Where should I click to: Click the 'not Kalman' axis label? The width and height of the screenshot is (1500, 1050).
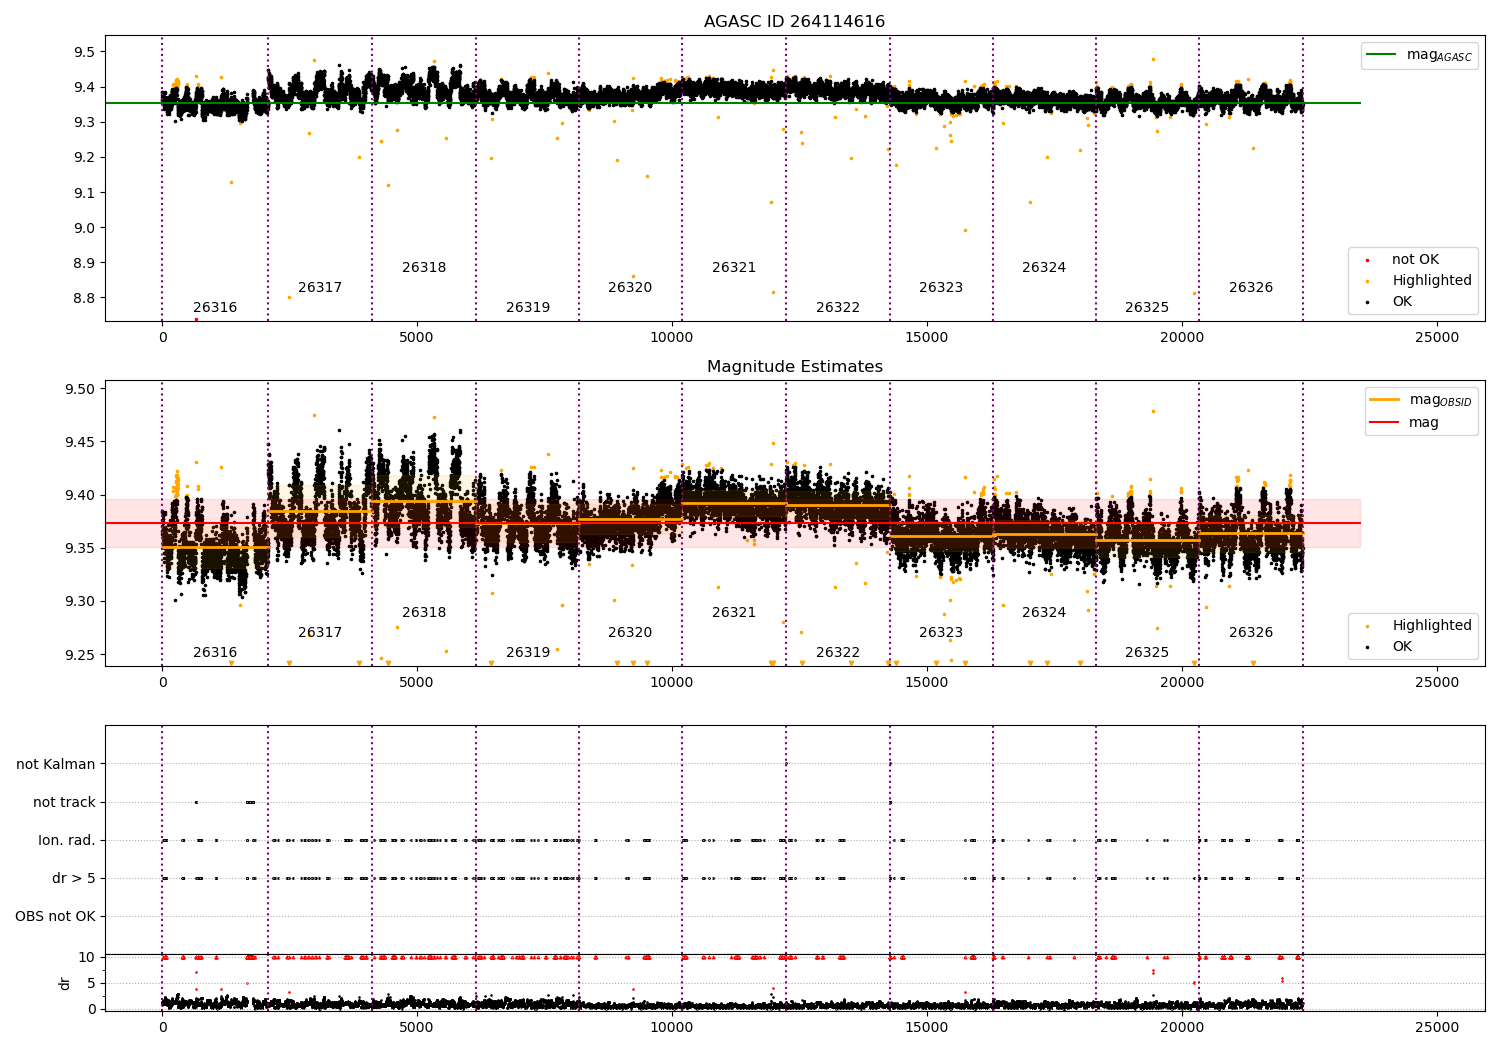click(56, 764)
